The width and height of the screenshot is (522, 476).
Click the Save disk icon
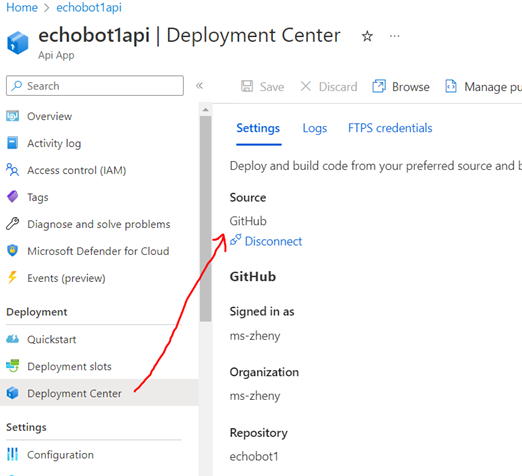tap(247, 86)
